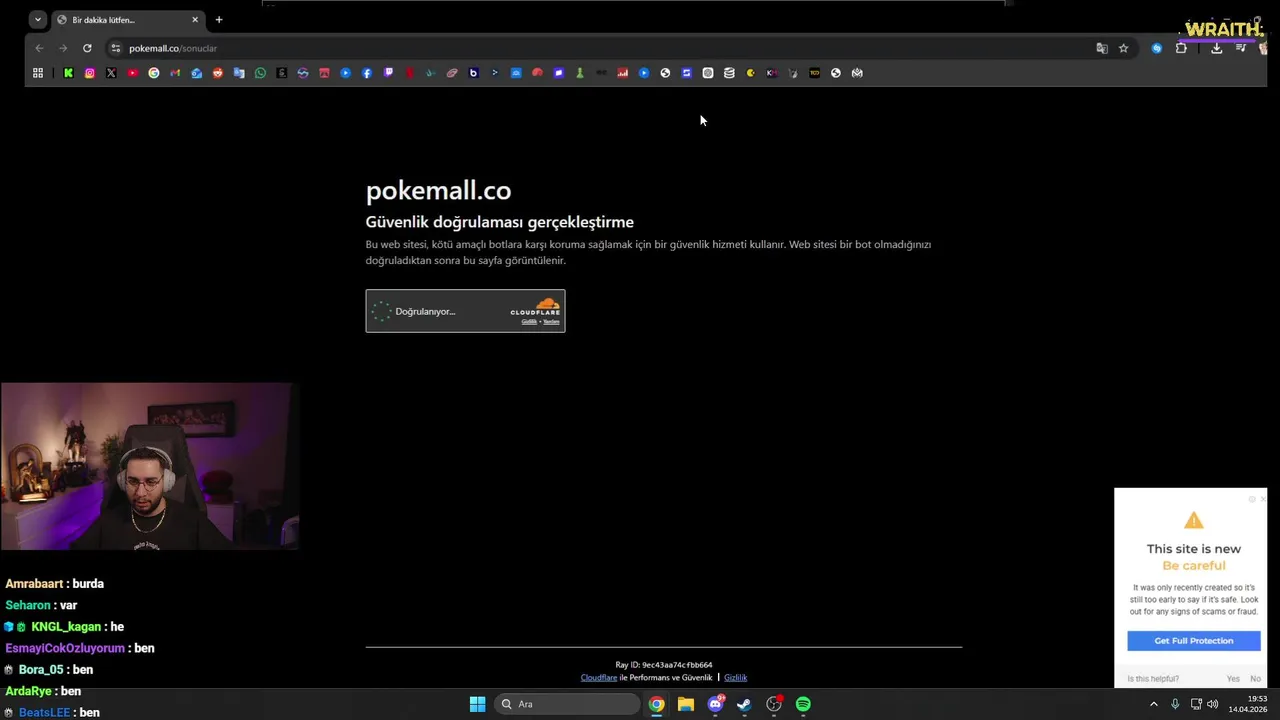1280x720 pixels.
Task: Click chat username EsmayiCokOzluyorum
Action: pos(64,648)
